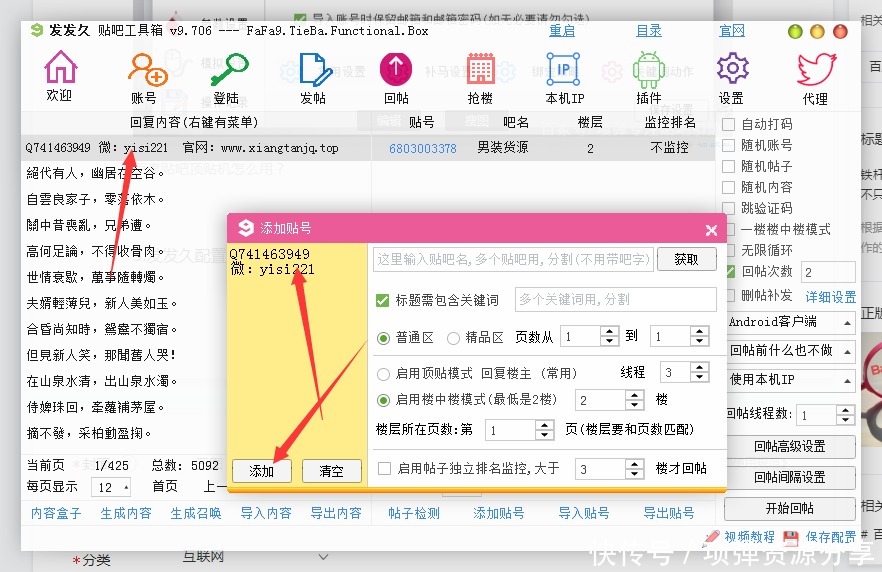Click the 目录 link in title bar
This screenshot has width=882, height=572.
pos(649,31)
